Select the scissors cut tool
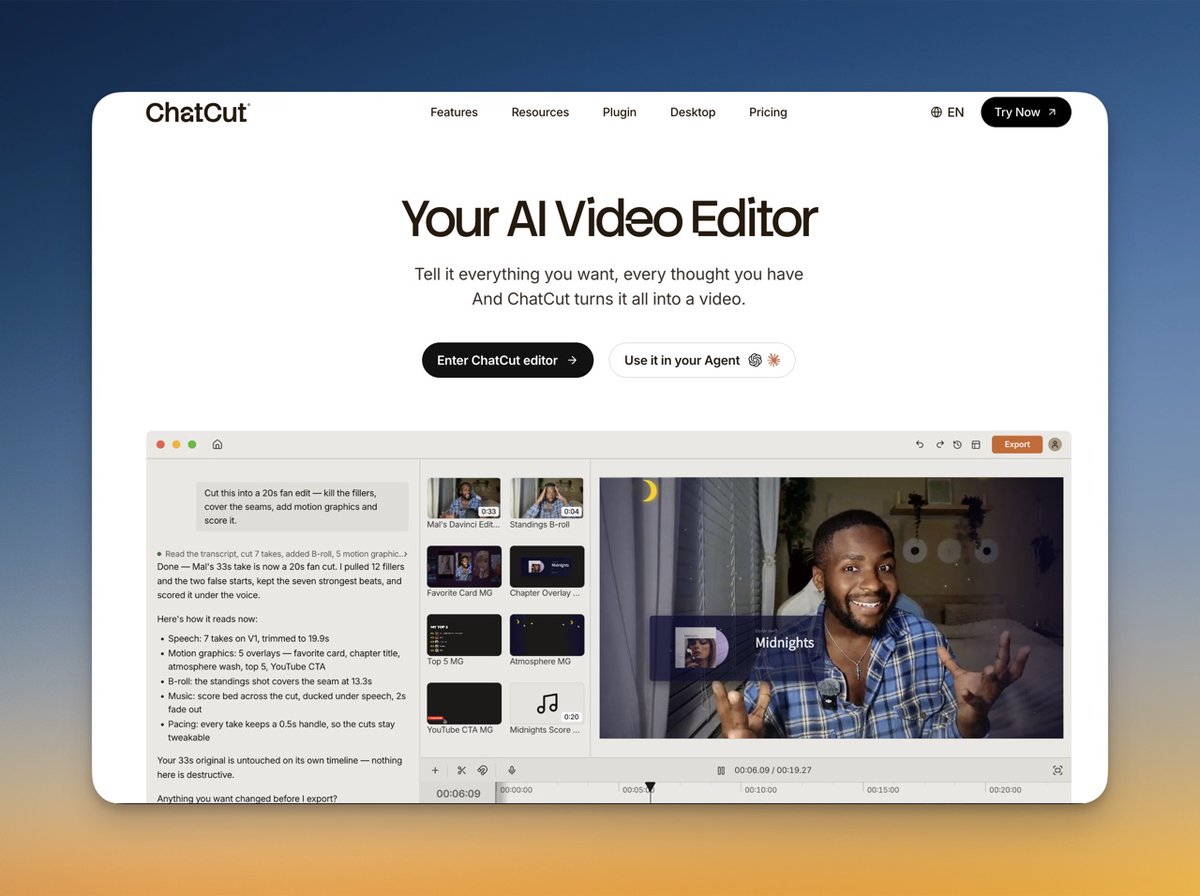Image resolution: width=1200 pixels, height=896 pixels. [461, 770]
